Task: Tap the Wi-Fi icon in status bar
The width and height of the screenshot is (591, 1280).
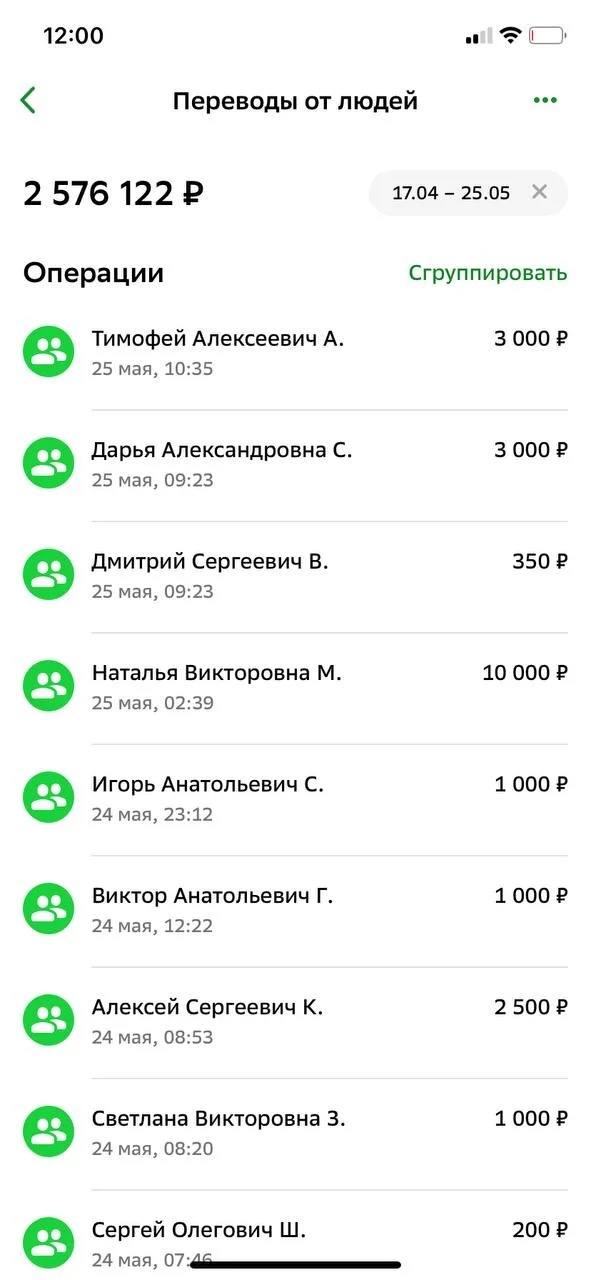Action: (x=512, y=33)
